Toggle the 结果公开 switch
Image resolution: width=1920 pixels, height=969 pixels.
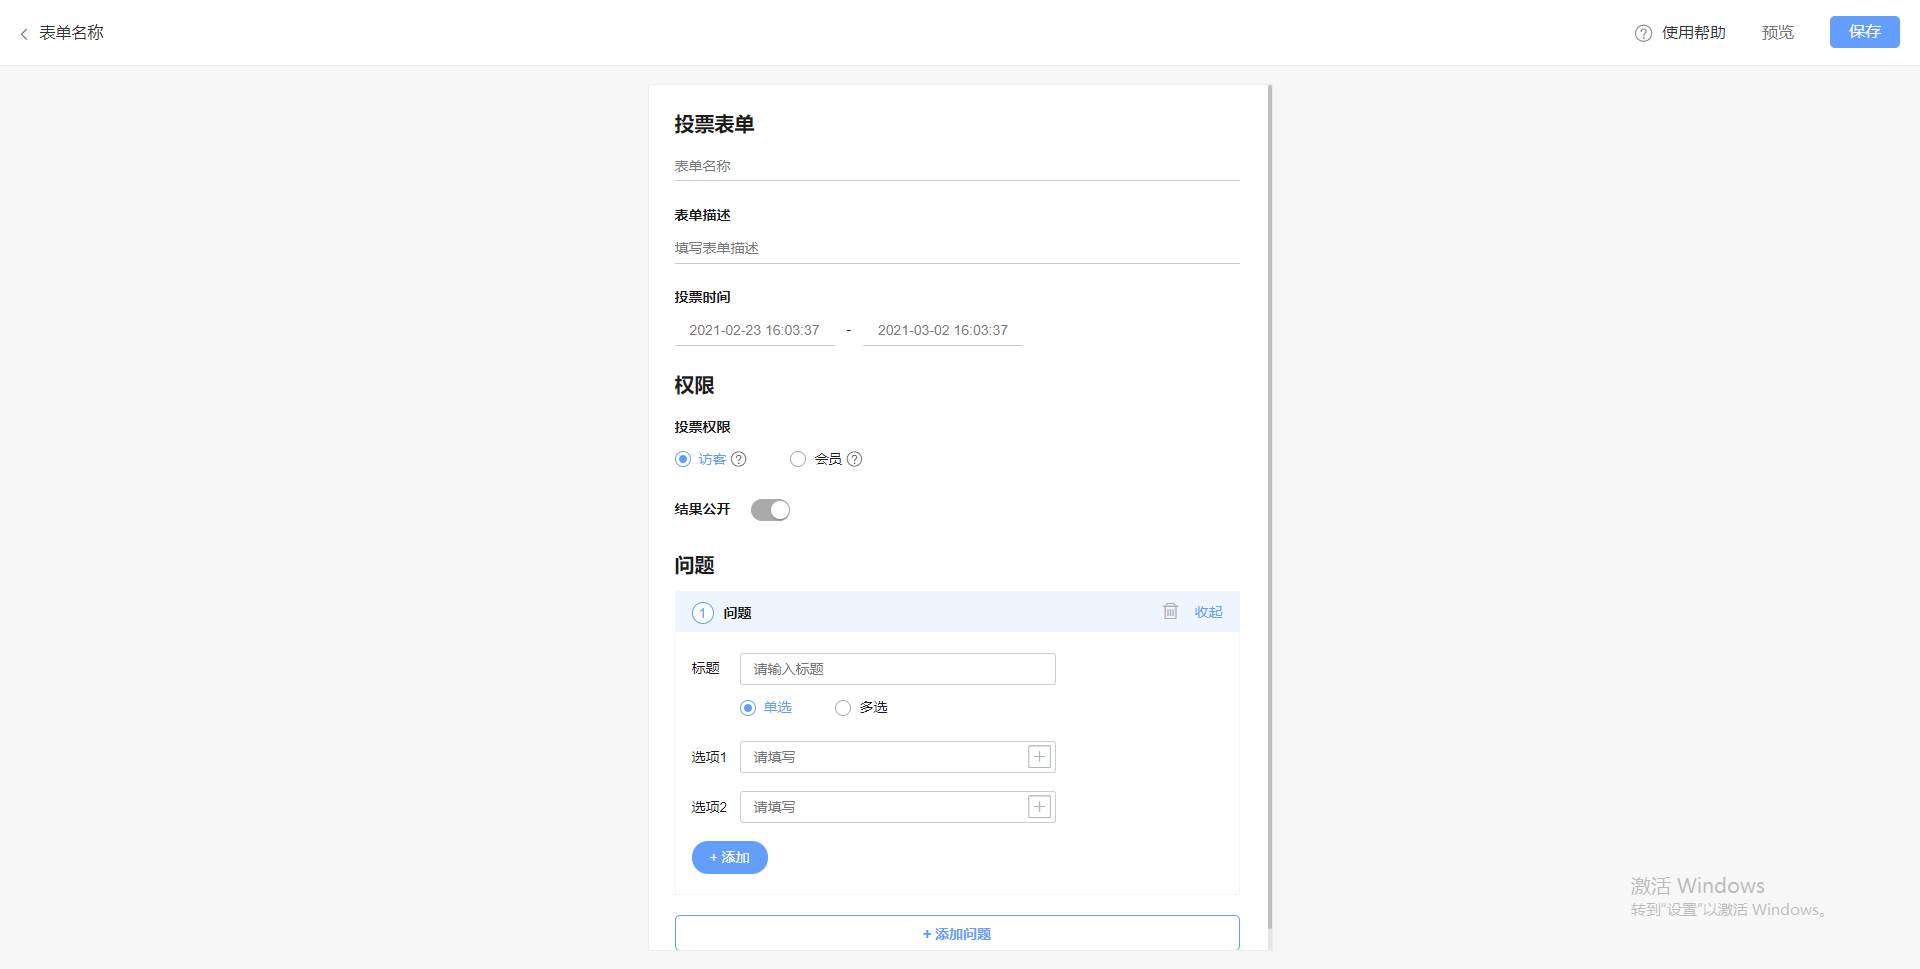point(770,510)
